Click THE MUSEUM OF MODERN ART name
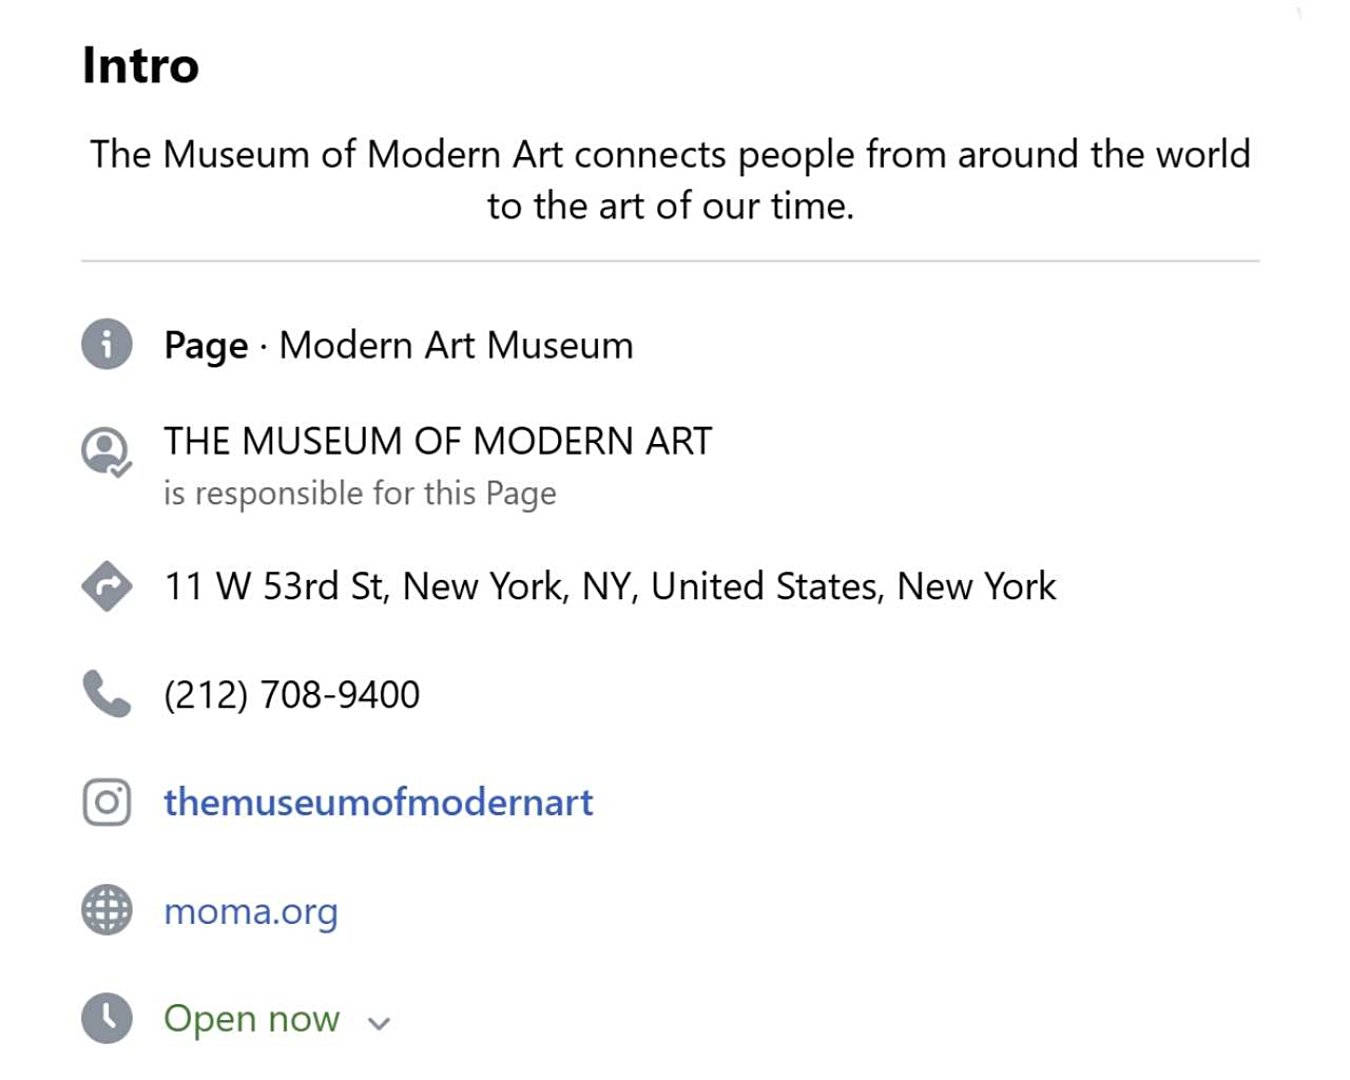Image resolution: width=1350 pixels, height=1080 pixels. pyautogui.click(x=438, y=441)
